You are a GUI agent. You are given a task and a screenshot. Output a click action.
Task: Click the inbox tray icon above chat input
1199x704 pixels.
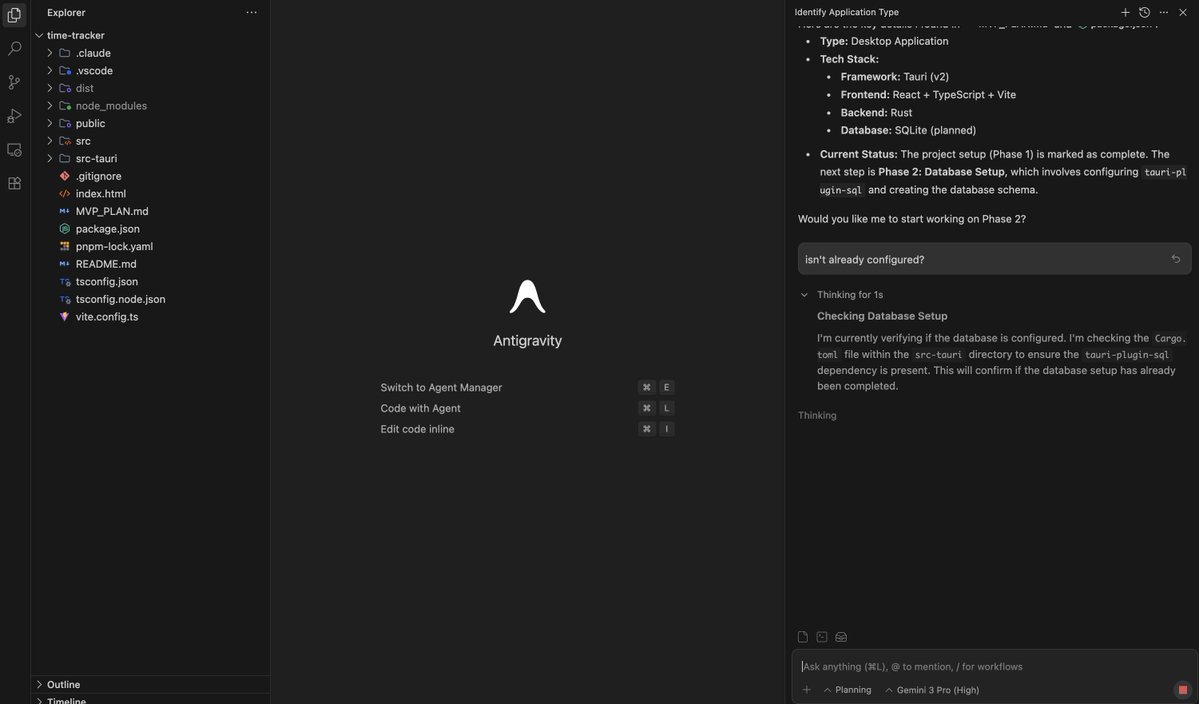841,637
